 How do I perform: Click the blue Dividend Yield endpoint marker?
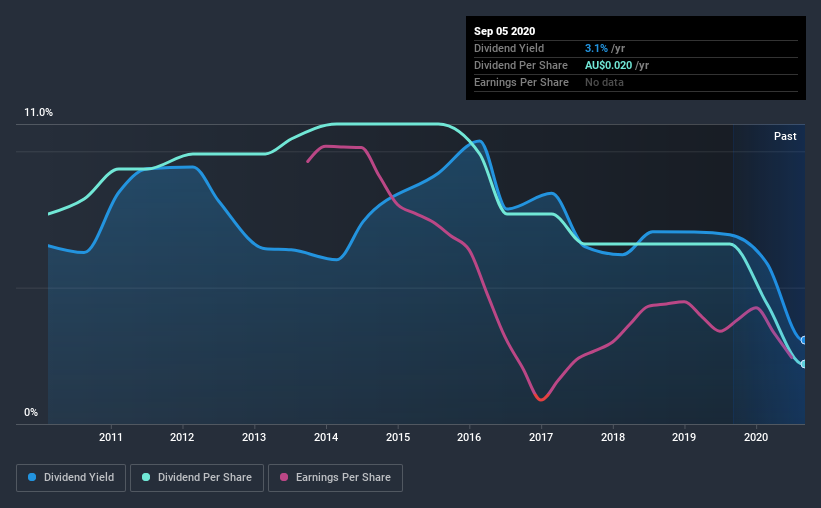803,340
